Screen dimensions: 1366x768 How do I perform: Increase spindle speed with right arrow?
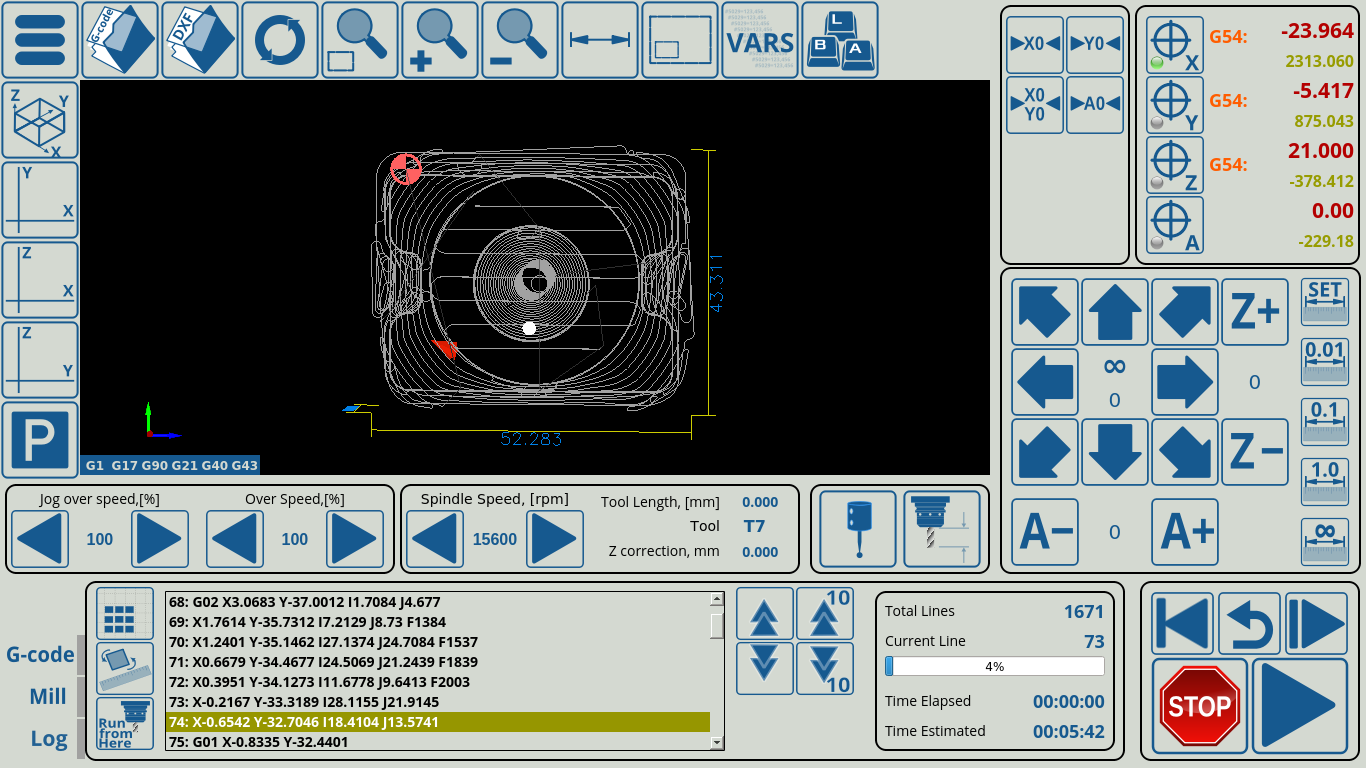point(555,539)
